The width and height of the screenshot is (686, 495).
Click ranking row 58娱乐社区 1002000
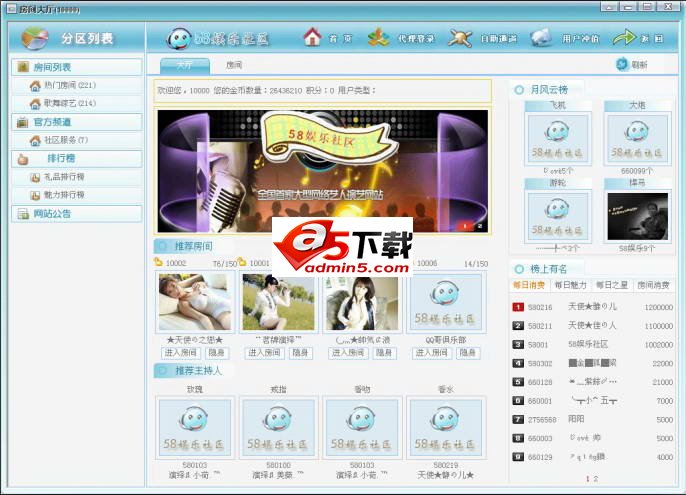click(592, 345)
